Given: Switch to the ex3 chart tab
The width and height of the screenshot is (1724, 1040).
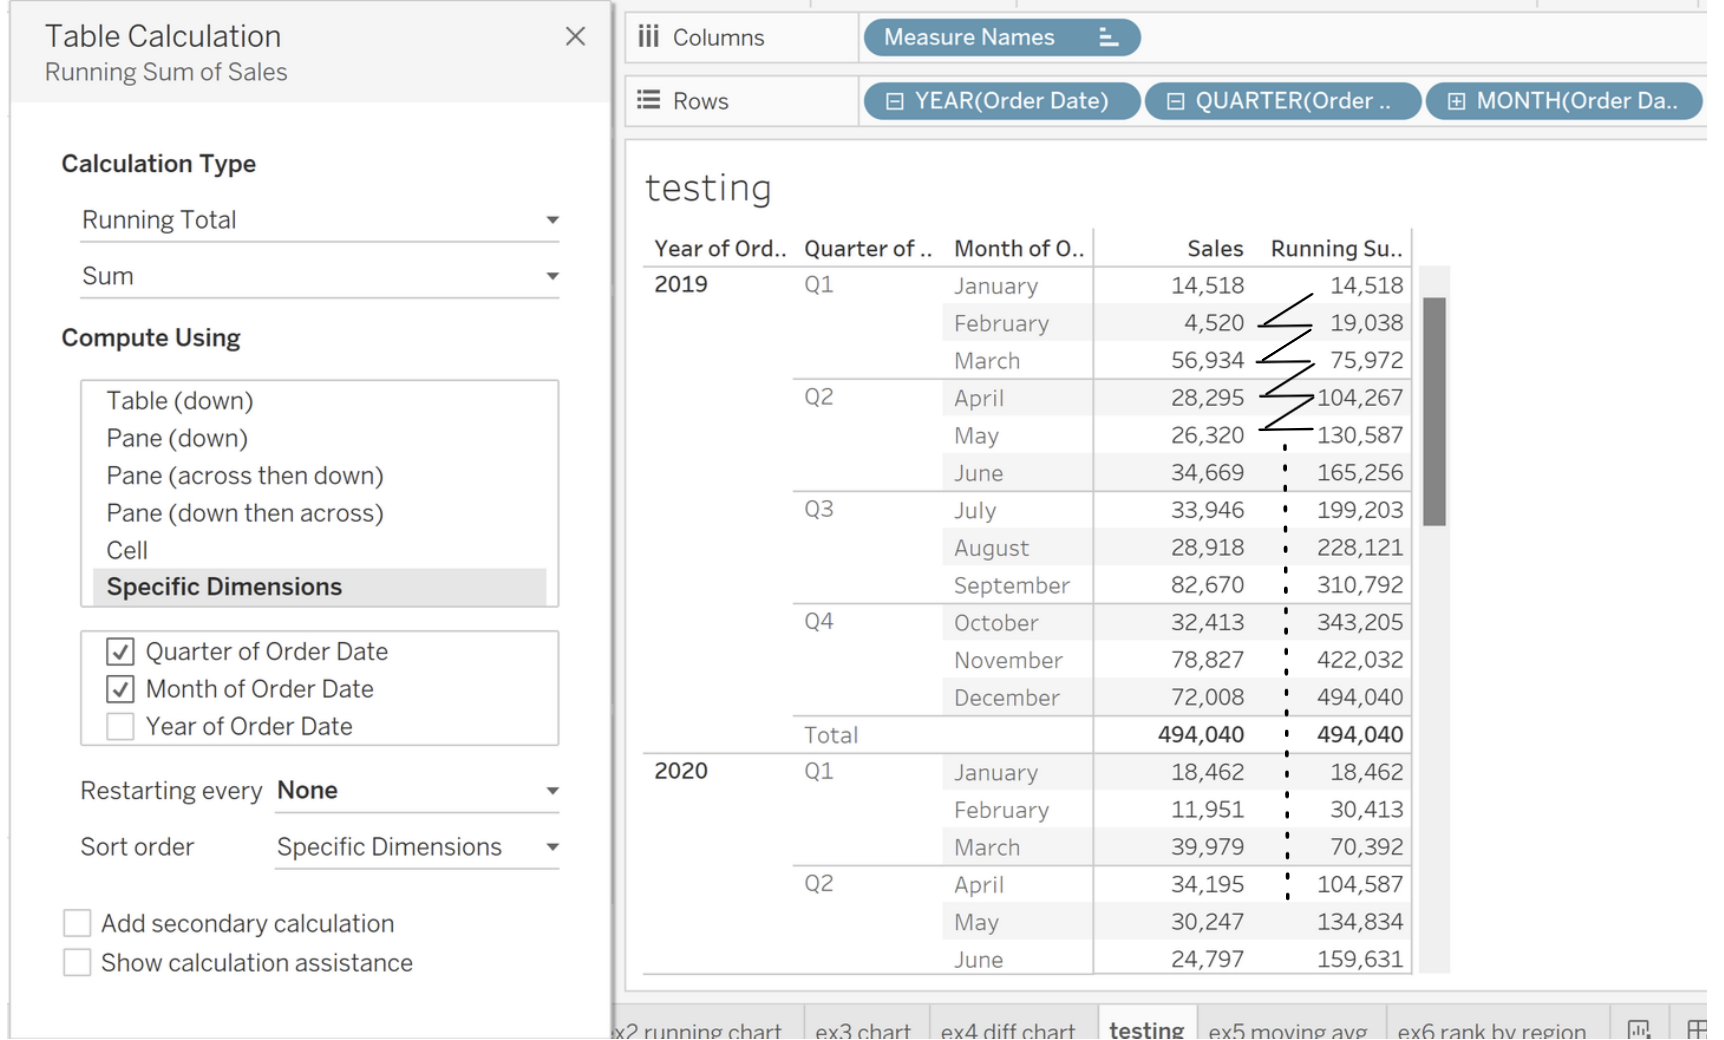Looking at the screenshot, I should (x=863, y=1029).
